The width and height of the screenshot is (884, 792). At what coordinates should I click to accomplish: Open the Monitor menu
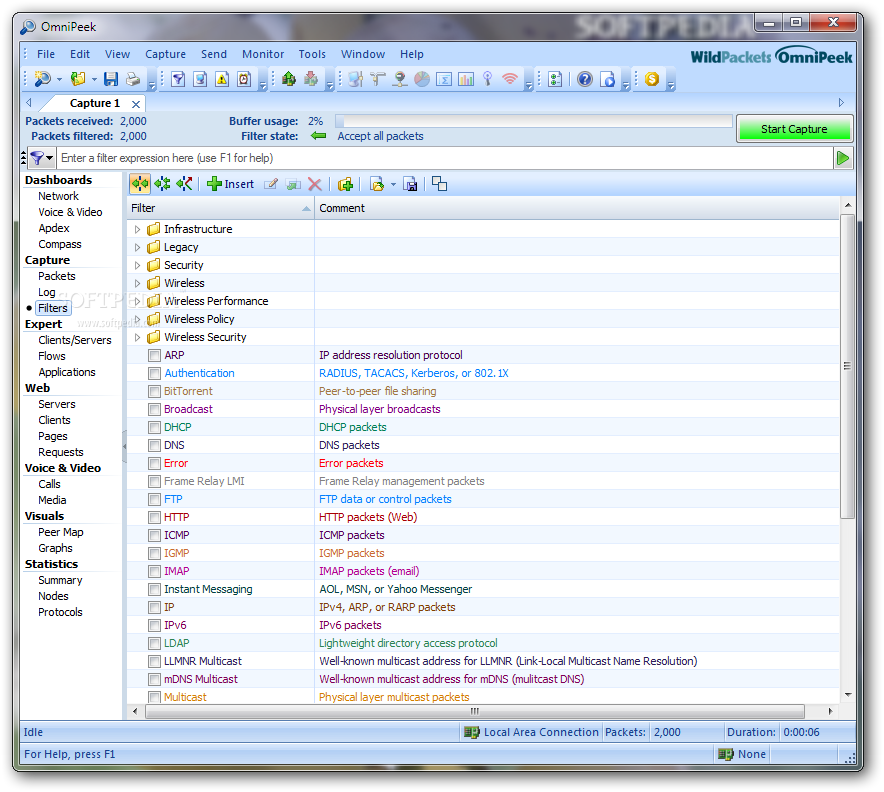[263, 54]
